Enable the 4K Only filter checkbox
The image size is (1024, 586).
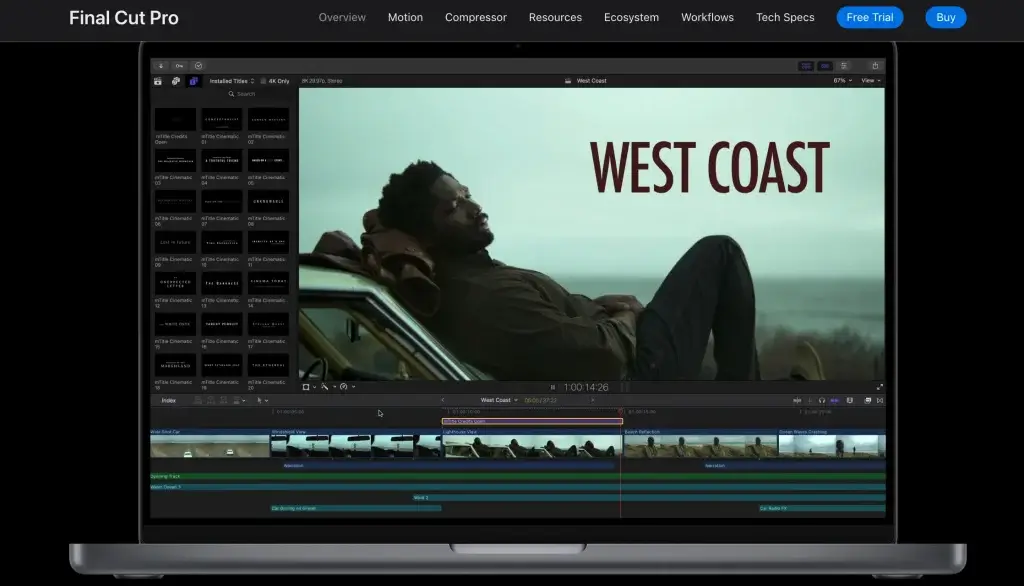[263, 81]
